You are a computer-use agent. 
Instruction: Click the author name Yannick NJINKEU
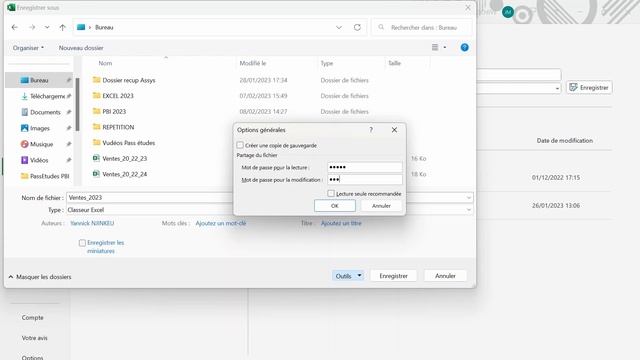[92, 223]
